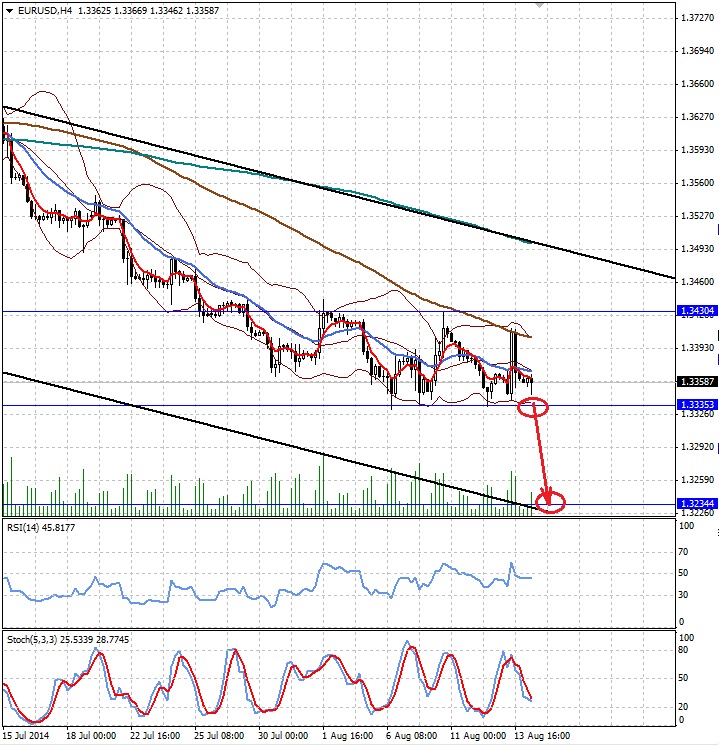The width and height of the screenshot is (719, 746).
Task: Click the RSI 70 level scale label
Action: [x=683, y=552]
